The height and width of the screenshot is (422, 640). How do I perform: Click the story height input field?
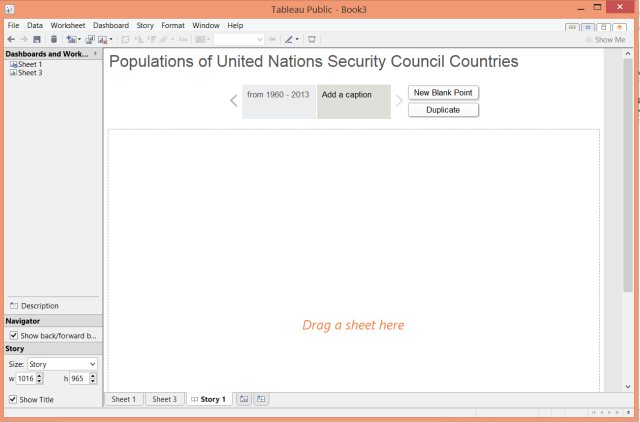pyautogui.click(x=79, y=378)
